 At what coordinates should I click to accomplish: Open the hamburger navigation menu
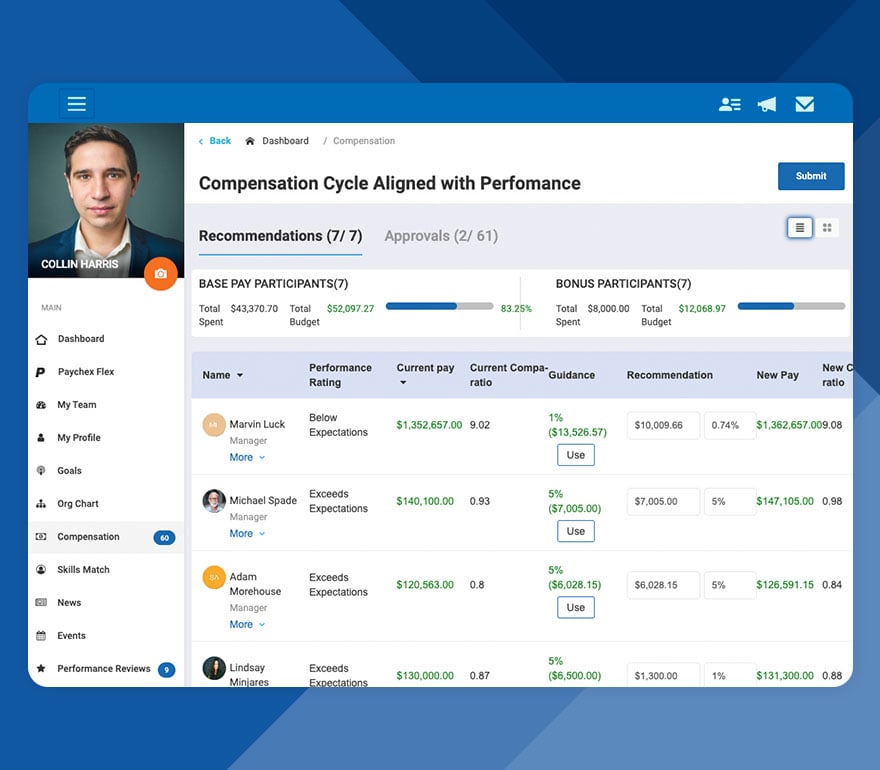click(77, 103)
